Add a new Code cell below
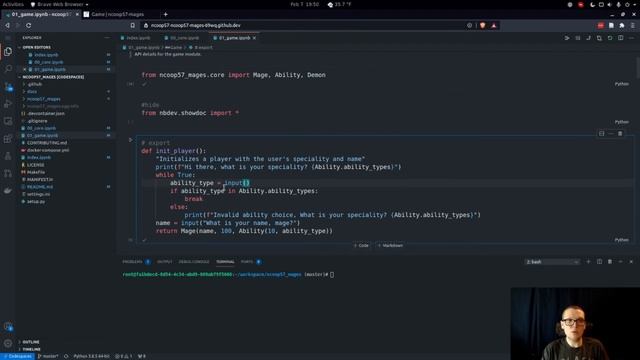Screen dimensions: 640x360 coord(361,245)
